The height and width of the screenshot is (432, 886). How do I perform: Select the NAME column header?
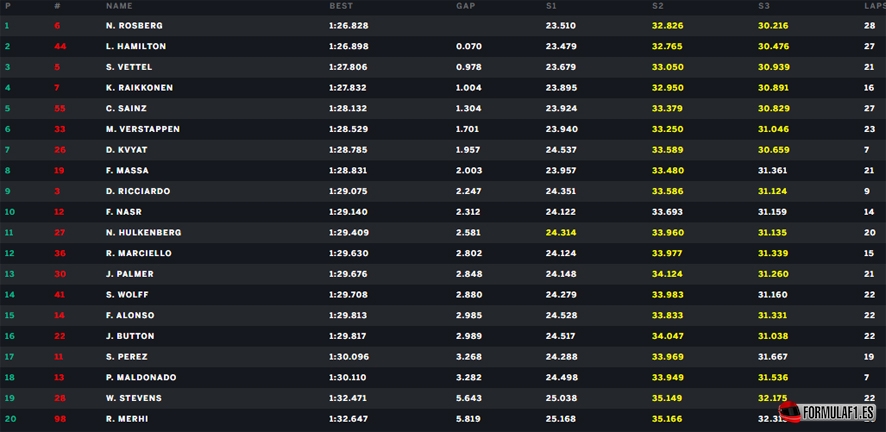coord(119,6)
